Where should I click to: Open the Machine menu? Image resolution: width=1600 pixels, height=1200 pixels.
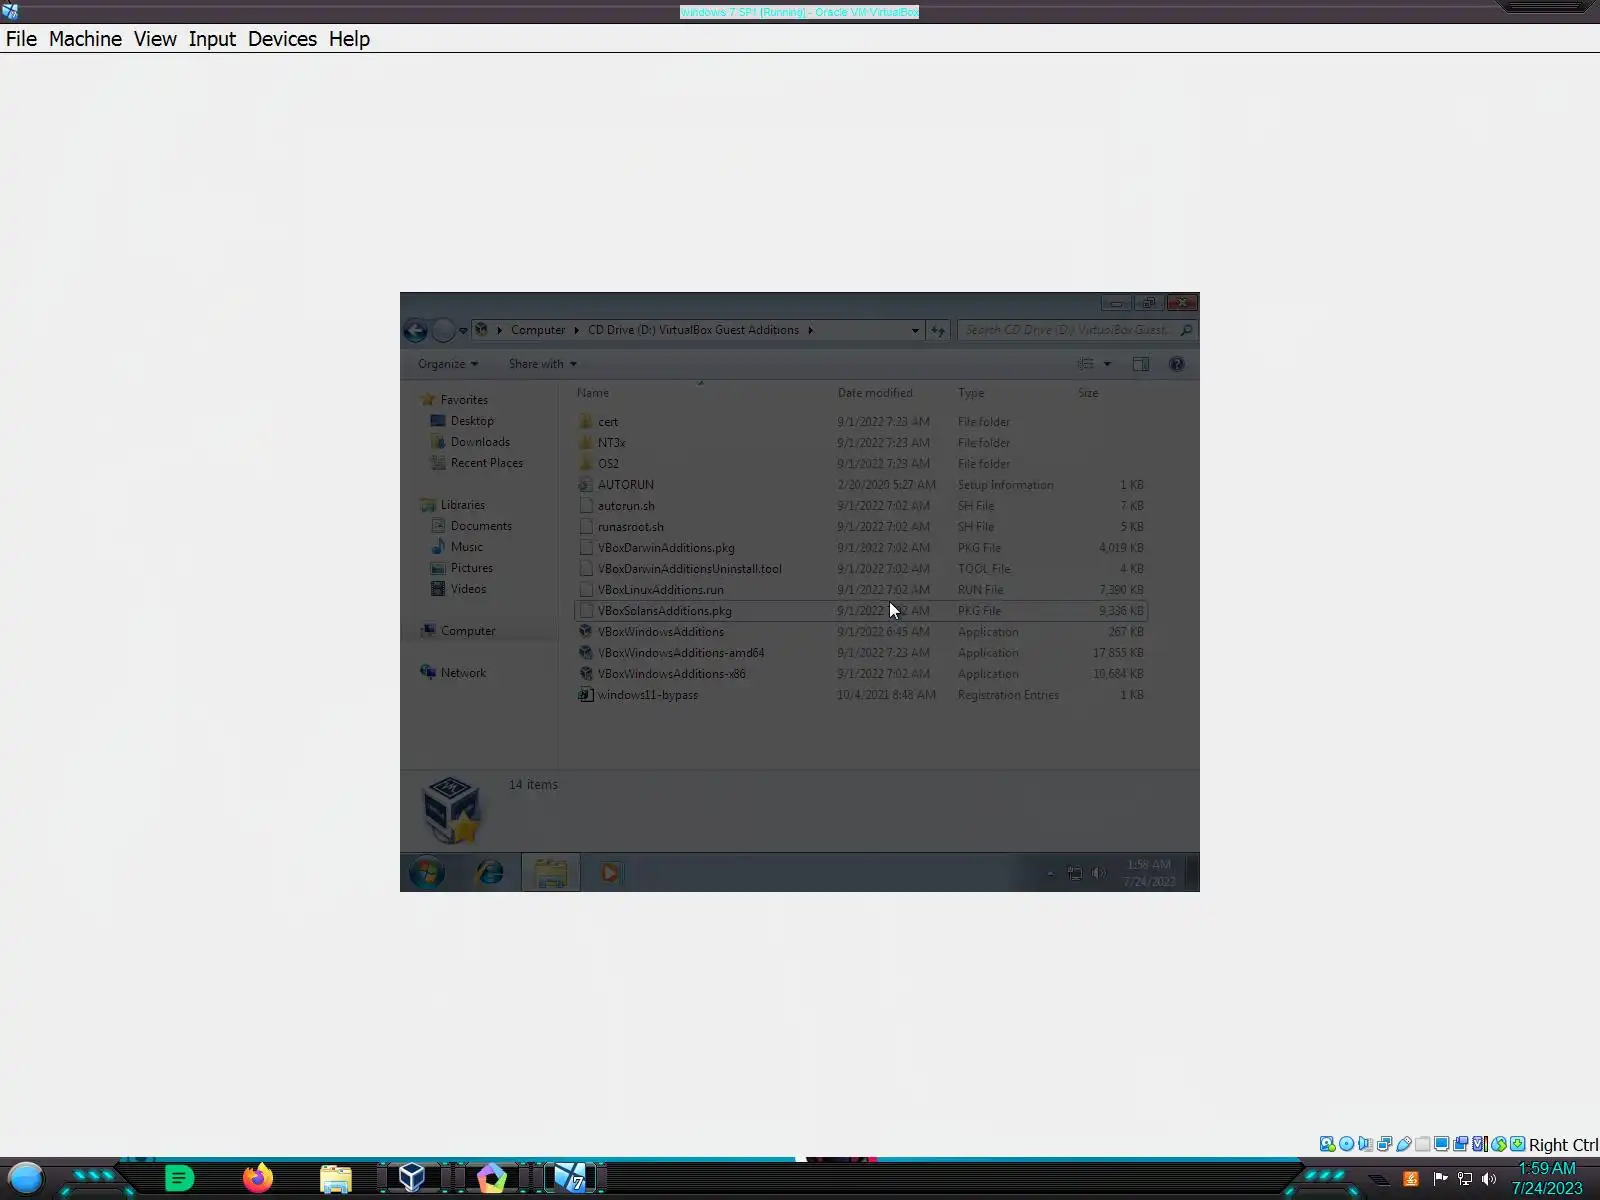click(85, 39)
